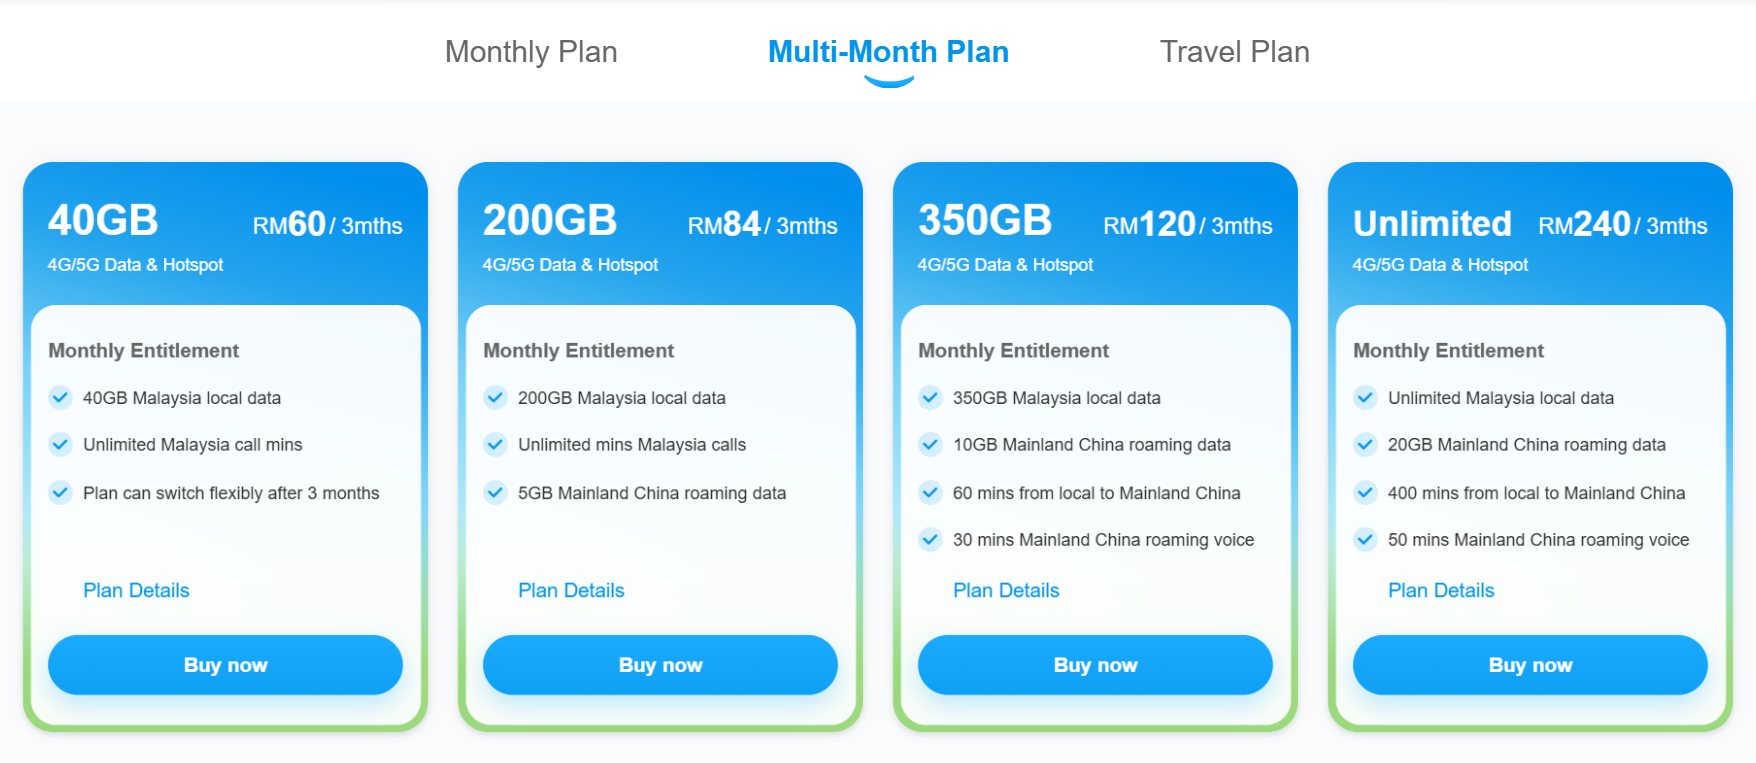Click checkmark icon beside 40GB Malaysia local data
The image size is (1756, 763).
coord(60,398)
